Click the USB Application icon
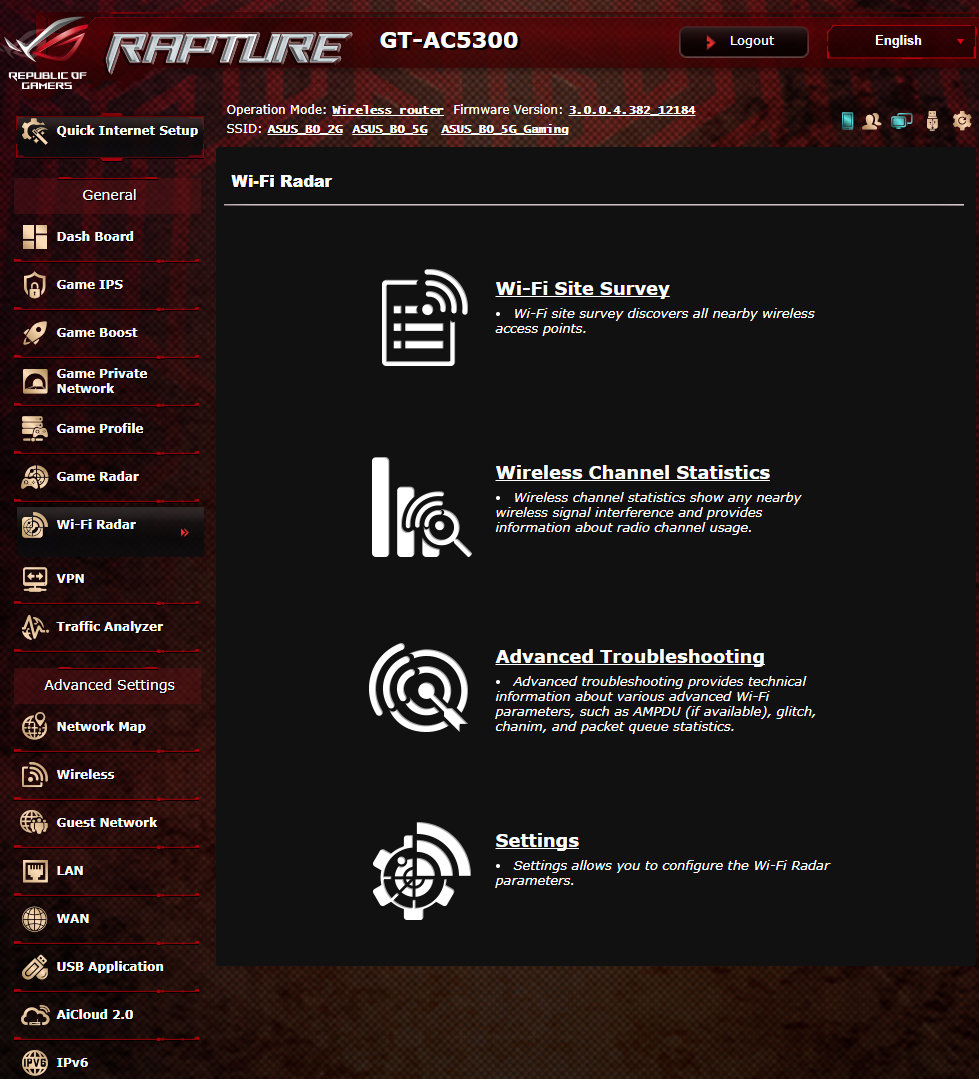The height and width of the screenshot is (1079, 979). (34, 967)
